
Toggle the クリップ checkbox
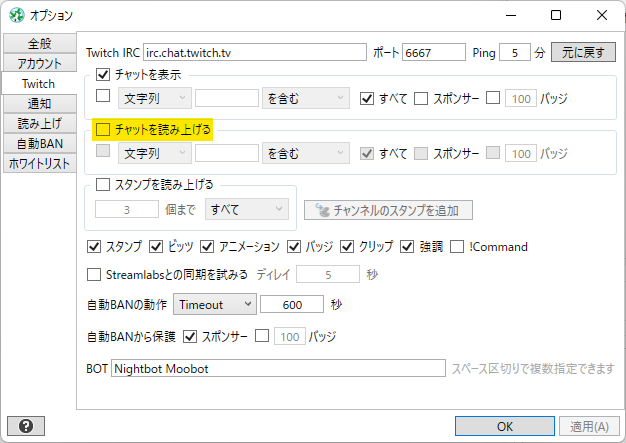347,247
